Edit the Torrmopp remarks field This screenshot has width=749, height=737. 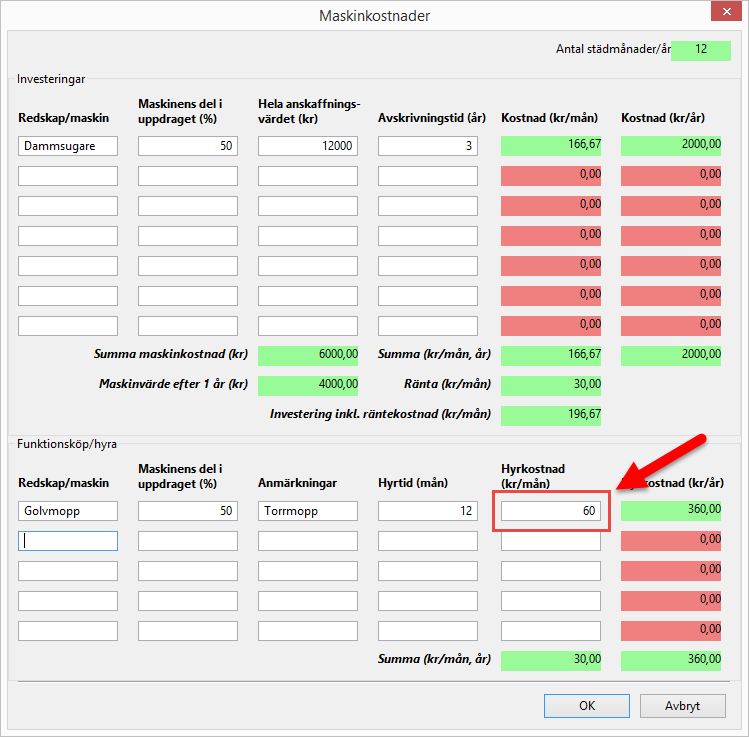click(x=308, y=511)
